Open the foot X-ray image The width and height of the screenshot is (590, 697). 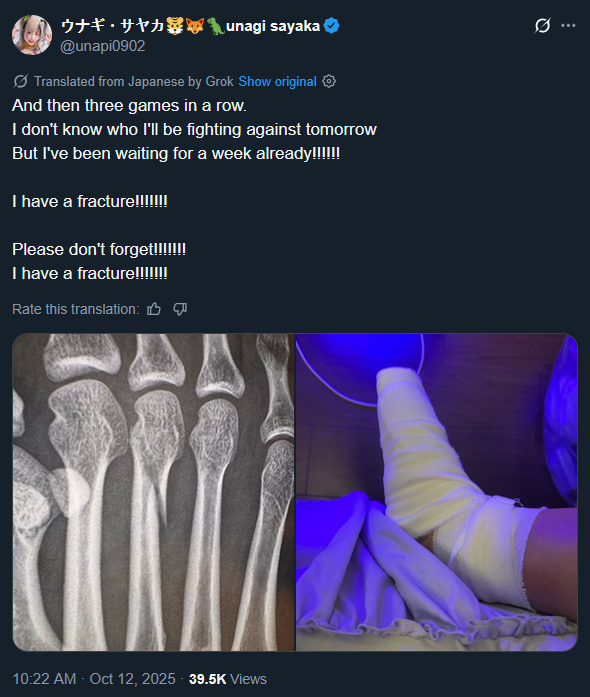tap(153, 492)
